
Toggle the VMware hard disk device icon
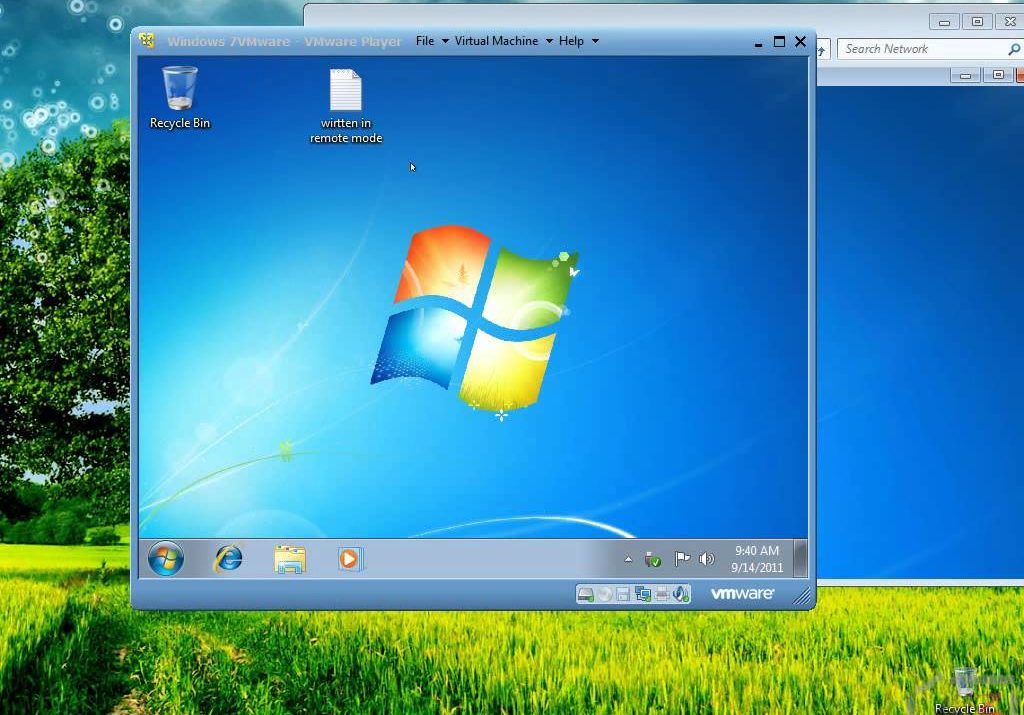pyautogui.click(x=586, y=594)
